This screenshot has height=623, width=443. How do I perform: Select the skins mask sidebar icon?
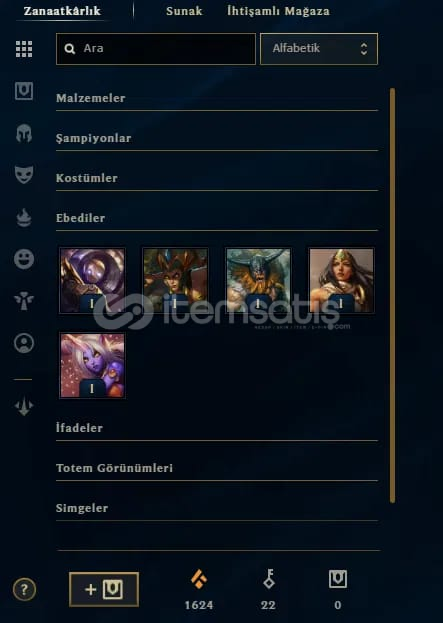pyautogui.click(x=24, y=174)
